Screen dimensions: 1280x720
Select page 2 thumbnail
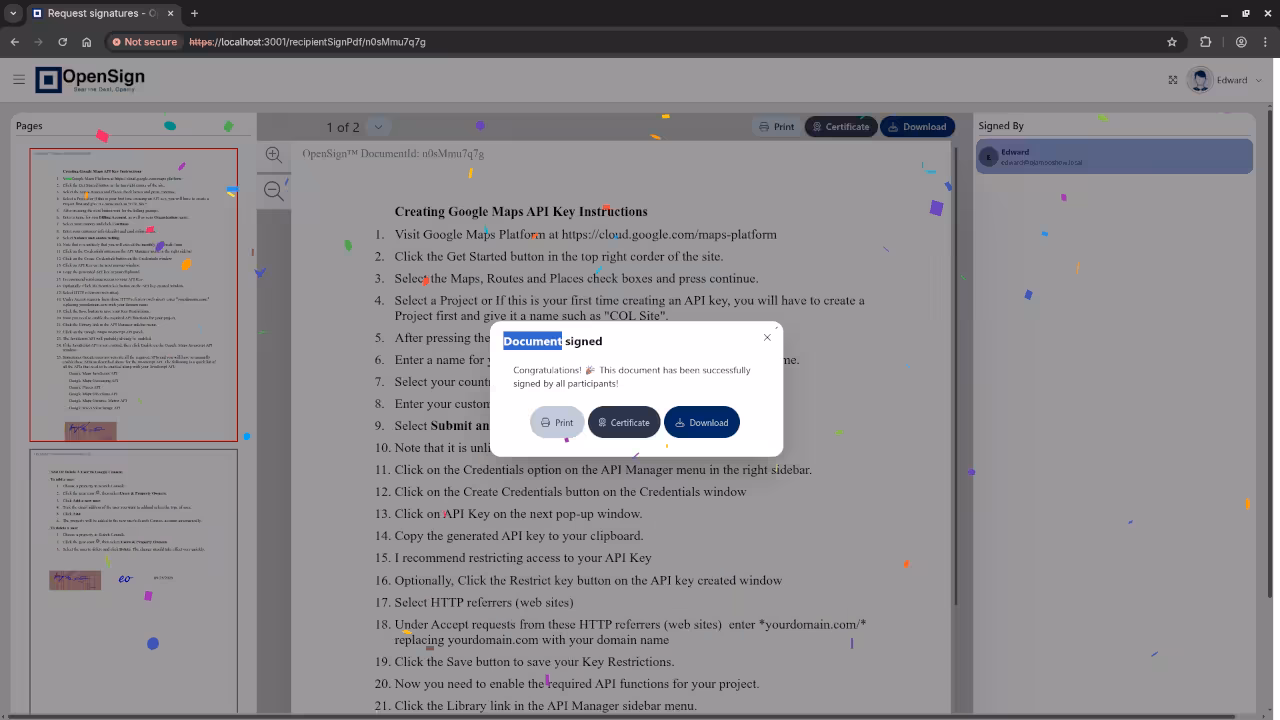tap(133, 580)
